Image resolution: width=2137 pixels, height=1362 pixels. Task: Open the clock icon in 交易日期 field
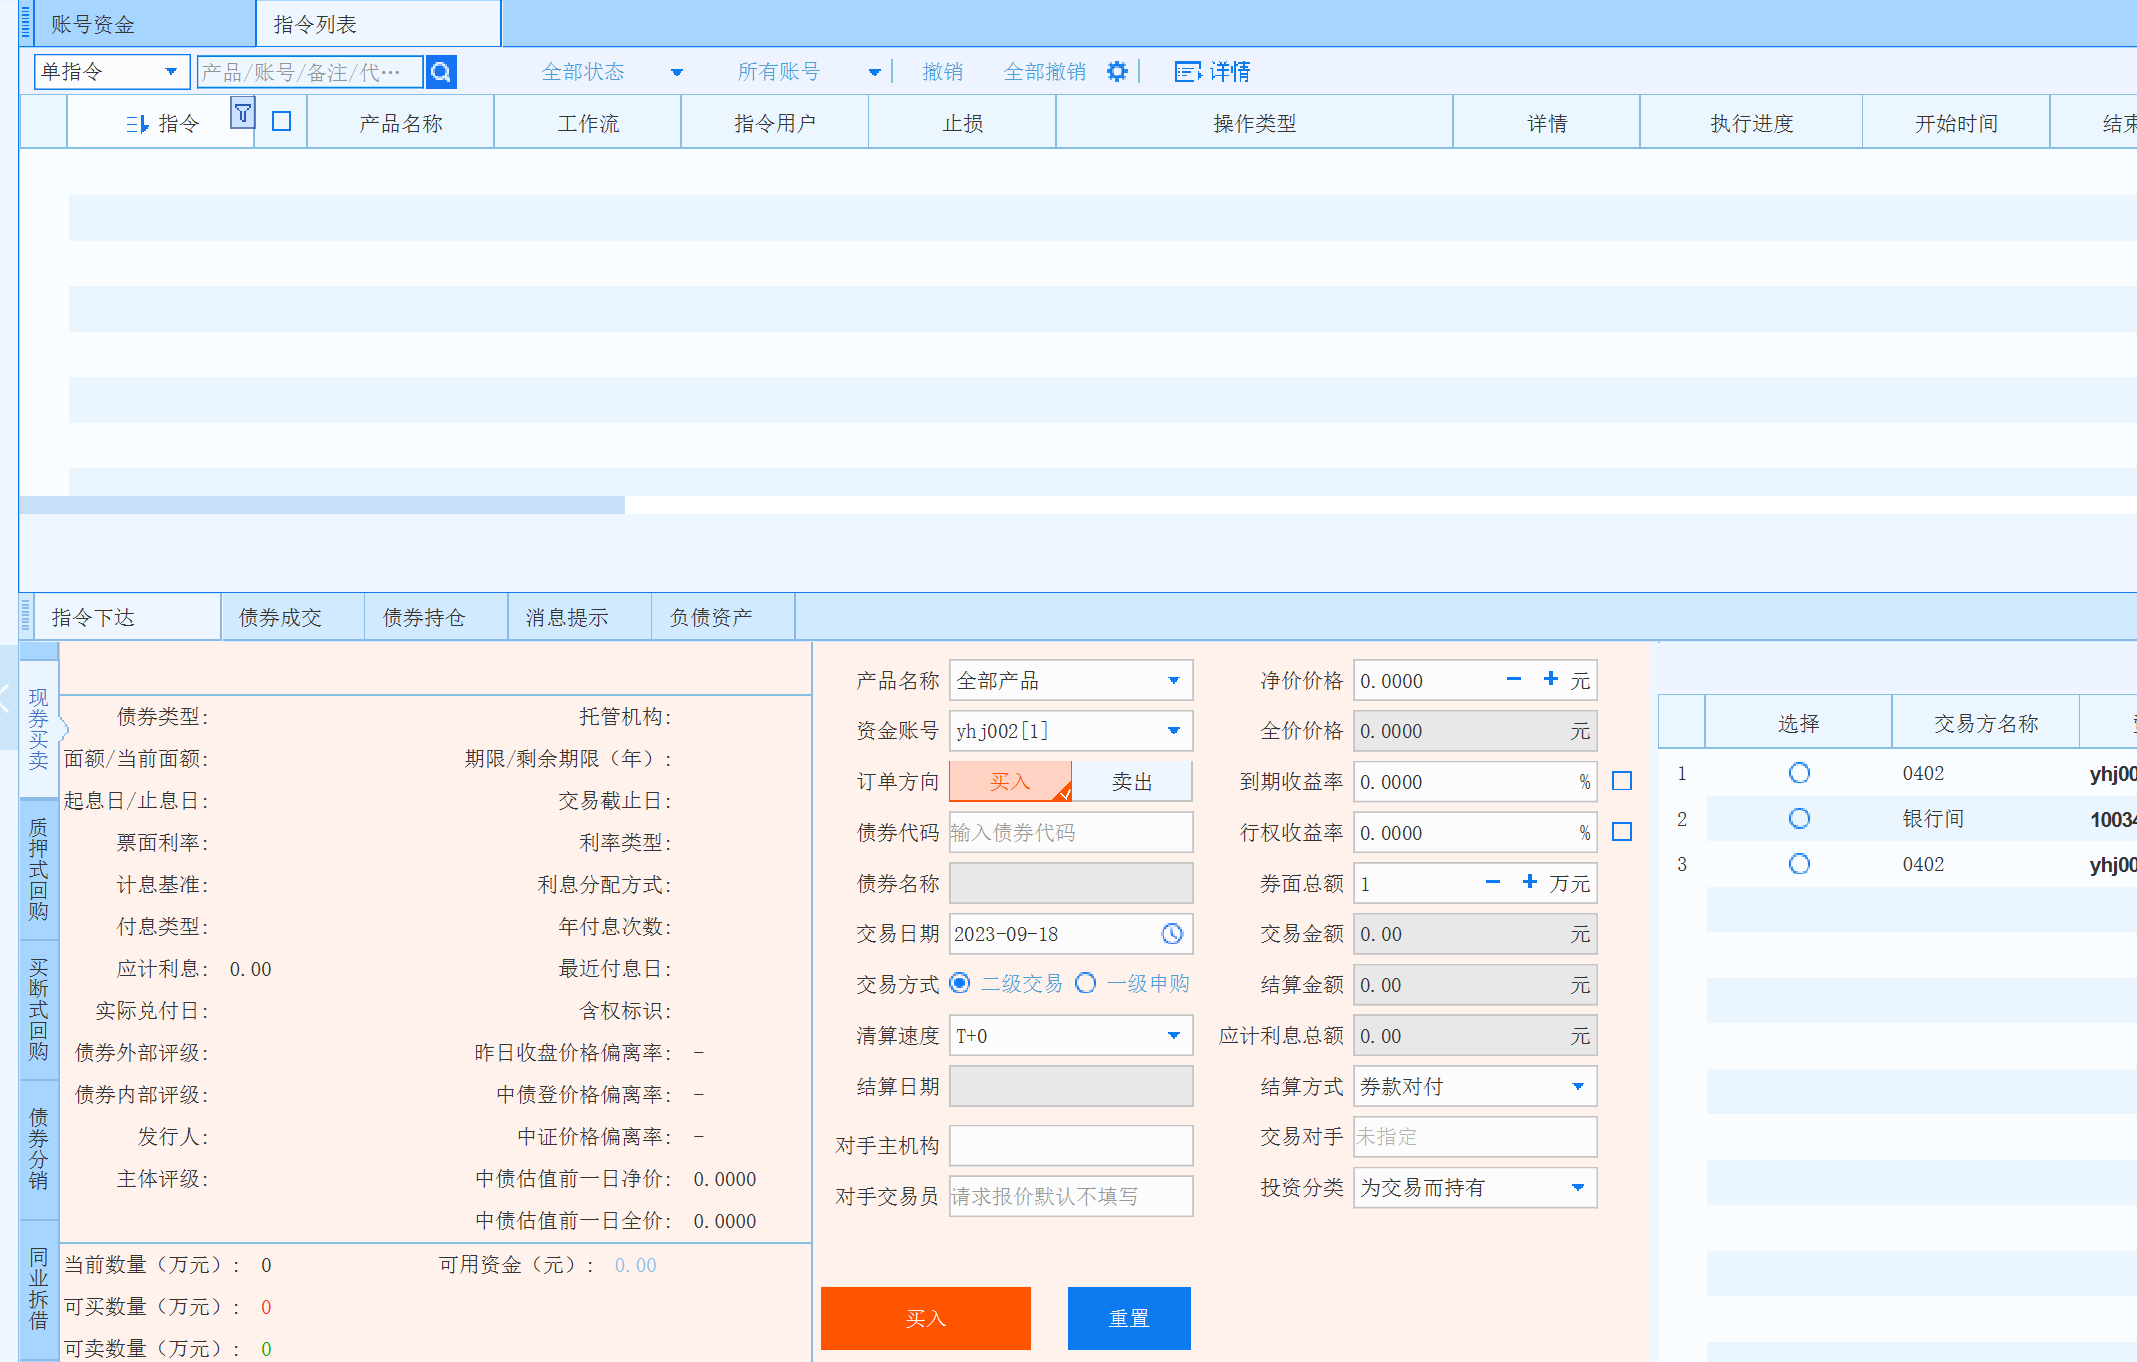(x=1172, y=934)
